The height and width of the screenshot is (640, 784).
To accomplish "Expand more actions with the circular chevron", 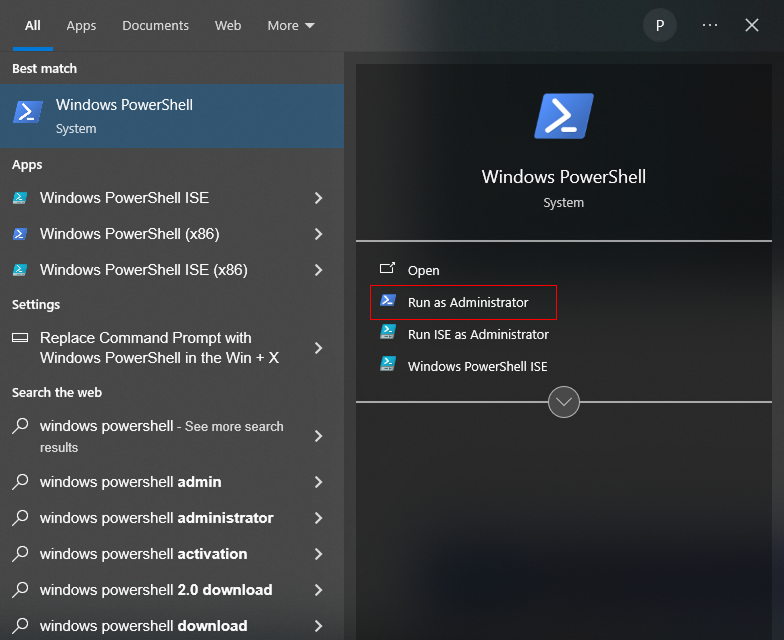I will pos(564,402).
